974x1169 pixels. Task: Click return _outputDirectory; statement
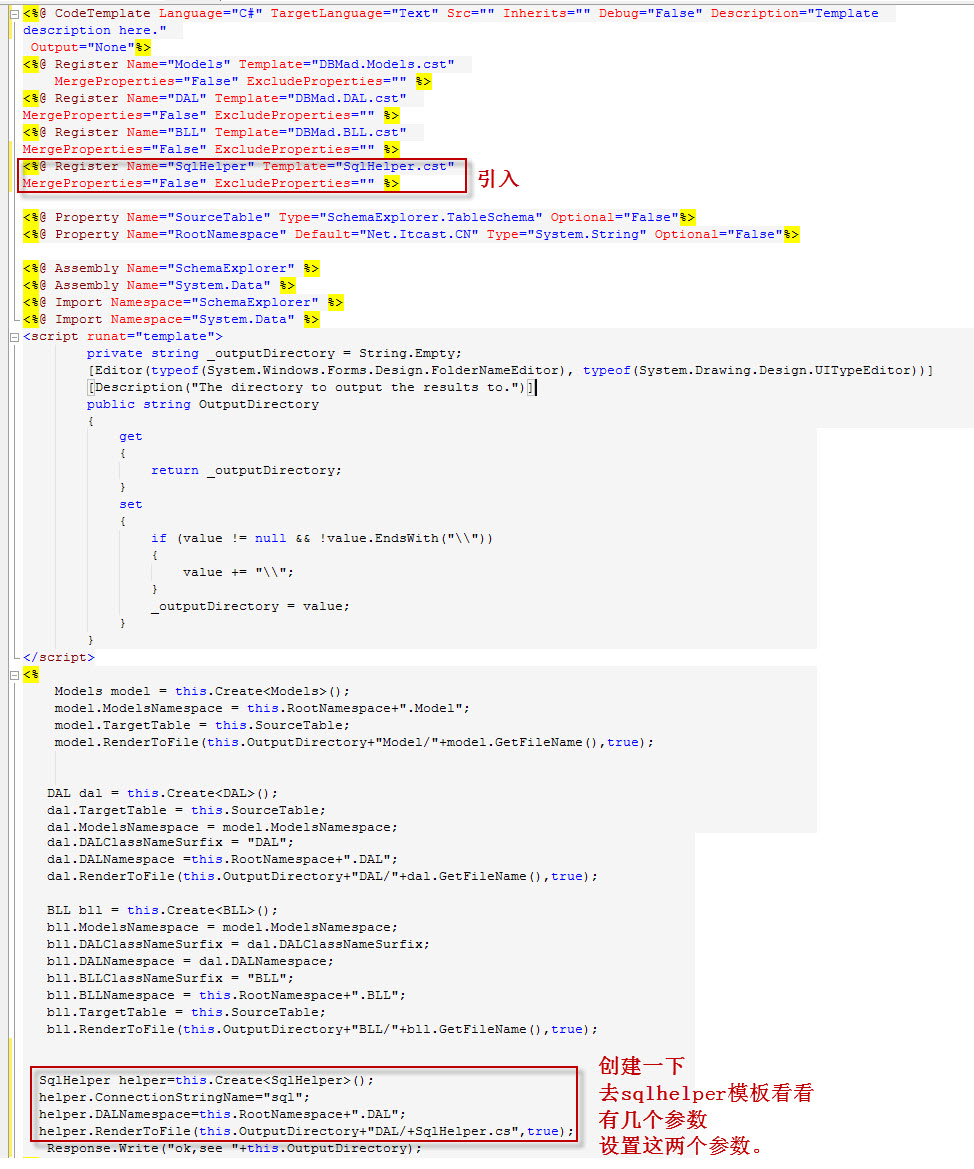pos(247,471)
